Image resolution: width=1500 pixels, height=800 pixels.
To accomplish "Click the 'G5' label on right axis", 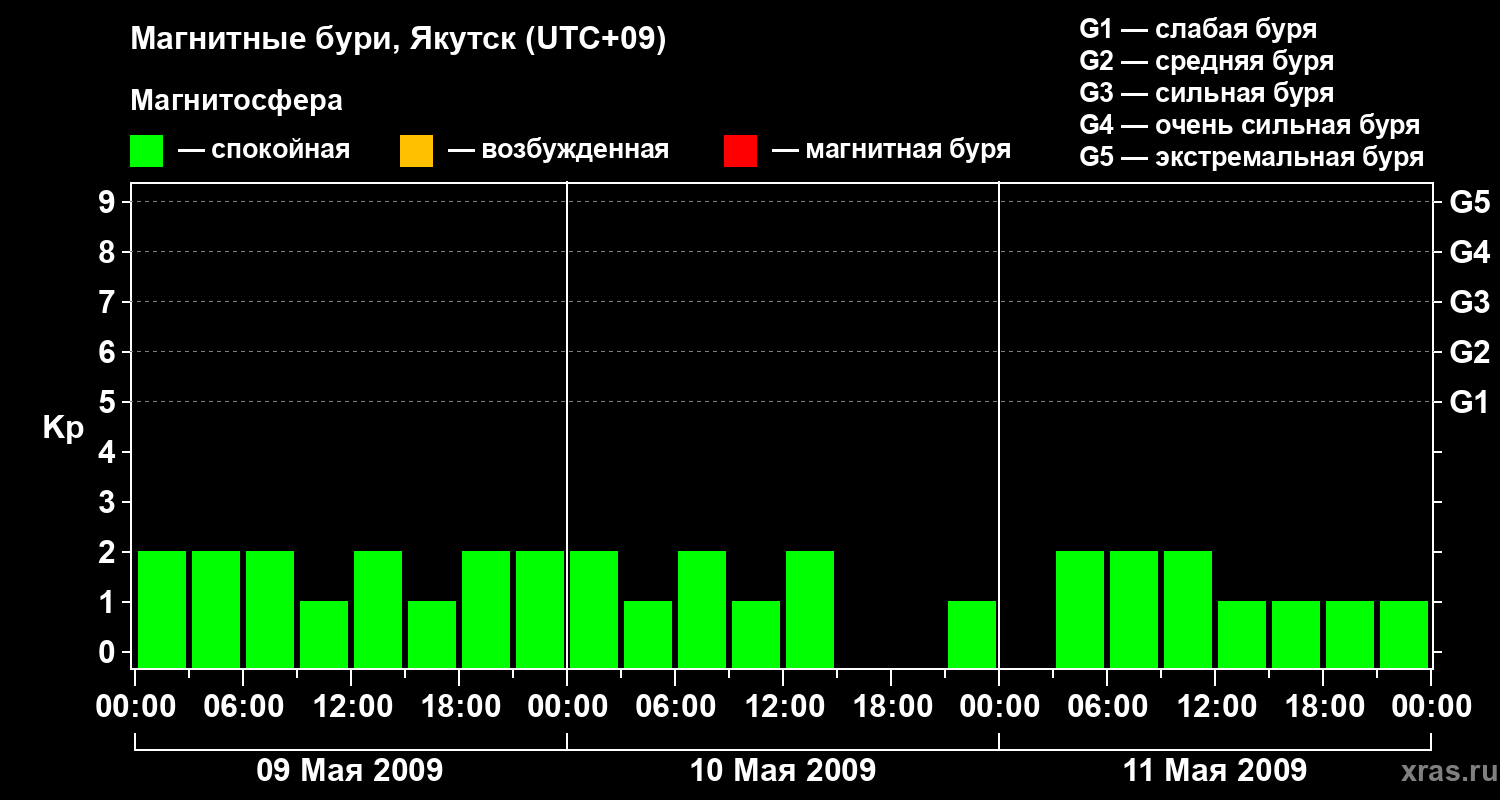I will (x=1469, y=202).
